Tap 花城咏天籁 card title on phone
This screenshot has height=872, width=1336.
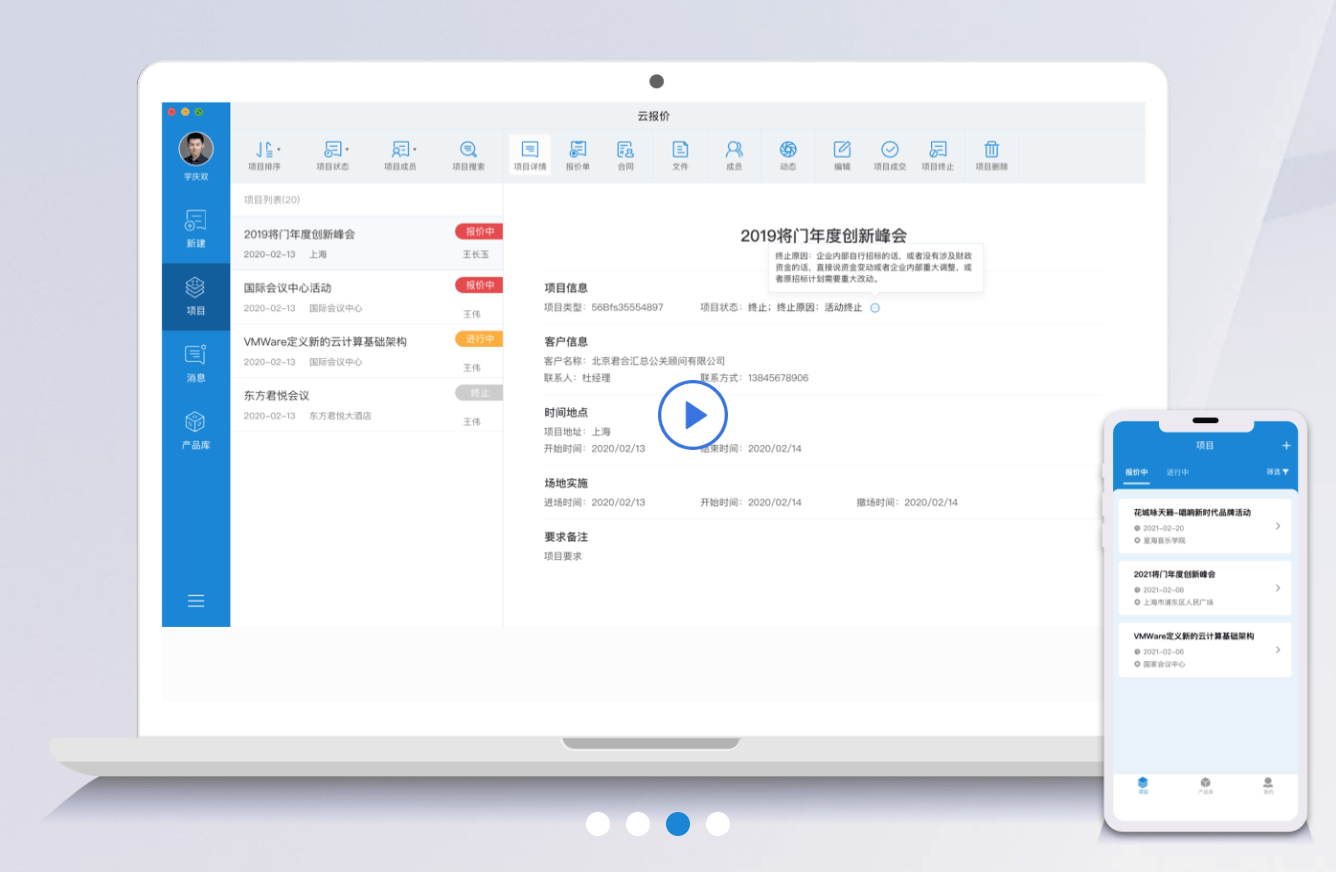pyautogui.click(x=1192, y=512)
